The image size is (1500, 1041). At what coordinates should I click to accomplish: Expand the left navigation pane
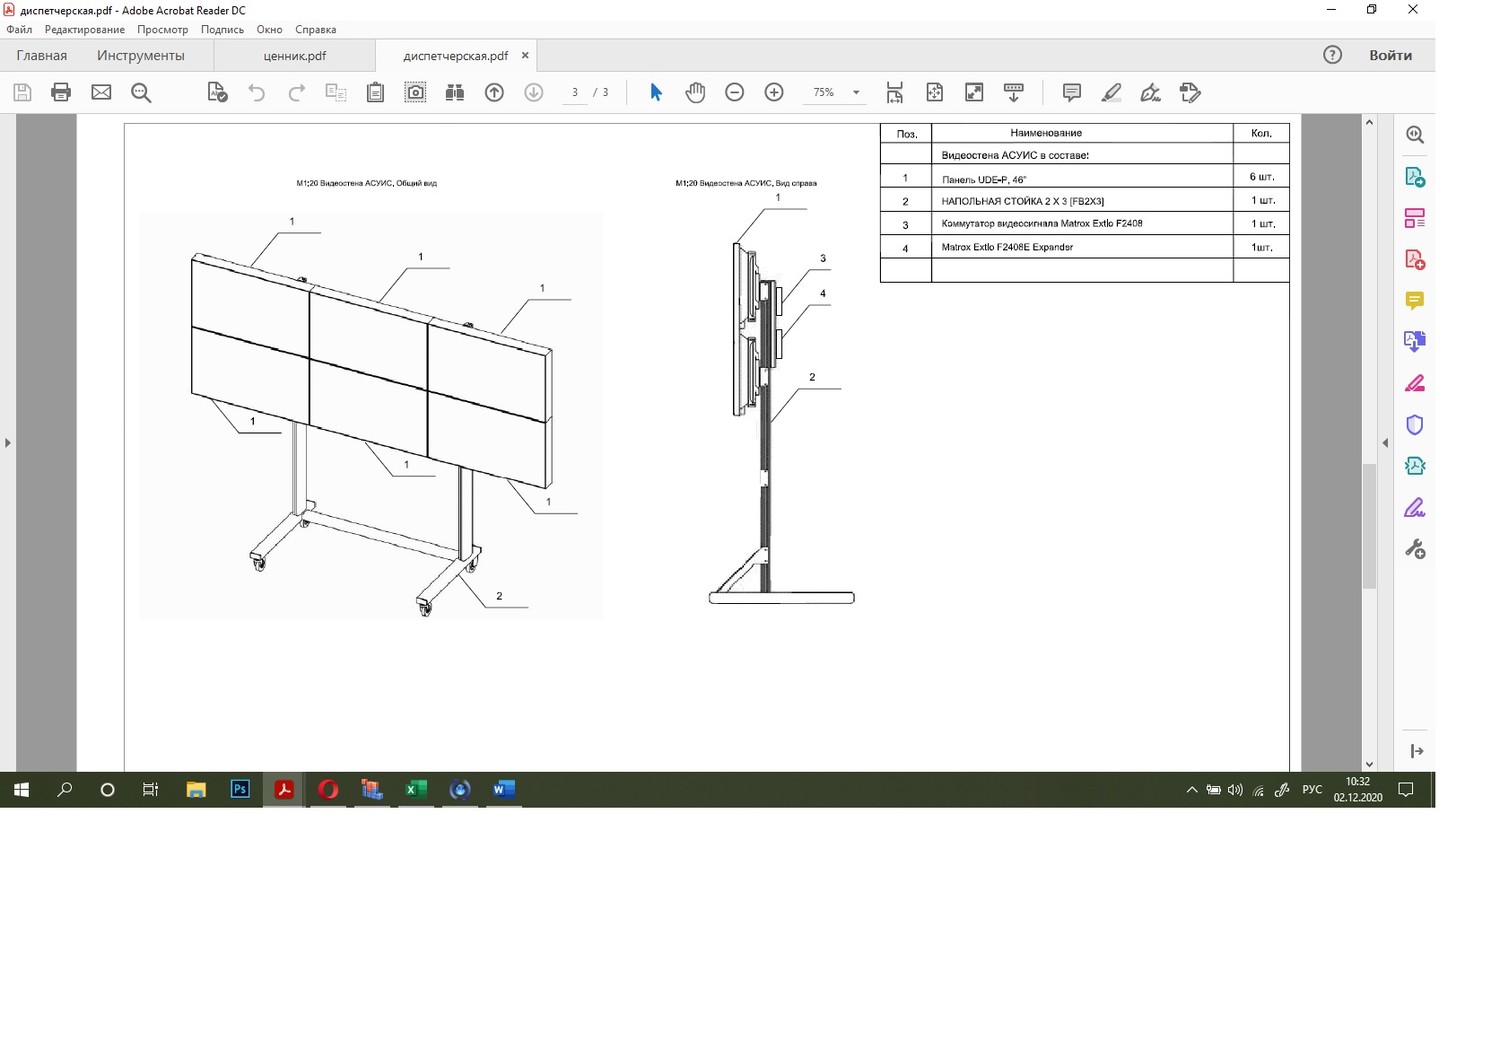click(x=8, y=442)
